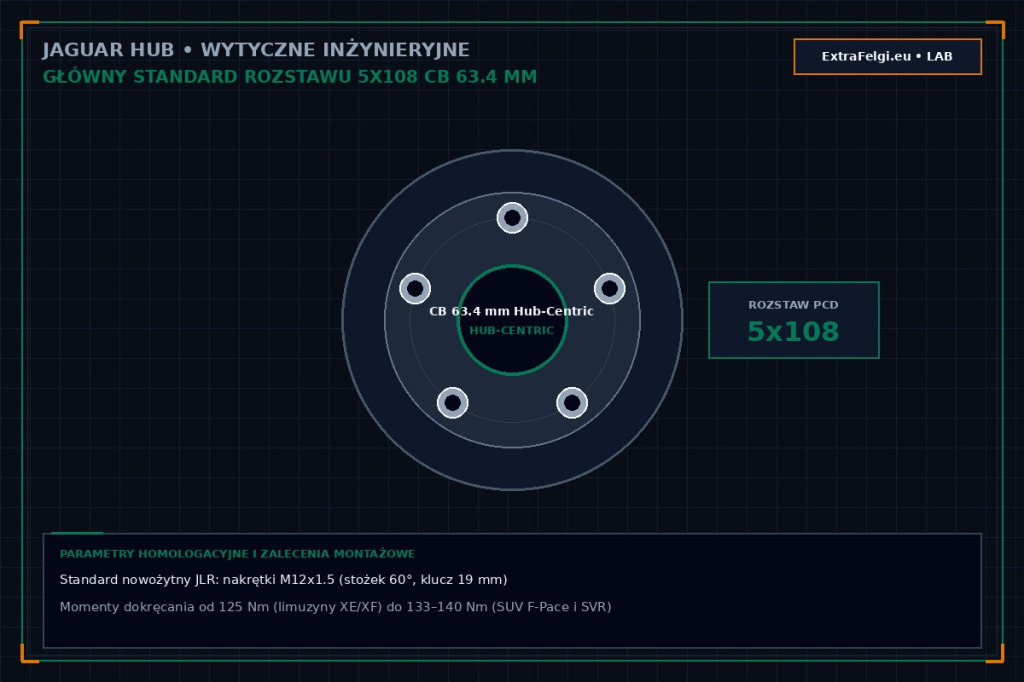The height and width of the screenshot is (682, 1024).
Task: Click the ROZSTAW PCD label
Action: pos(793,305)
